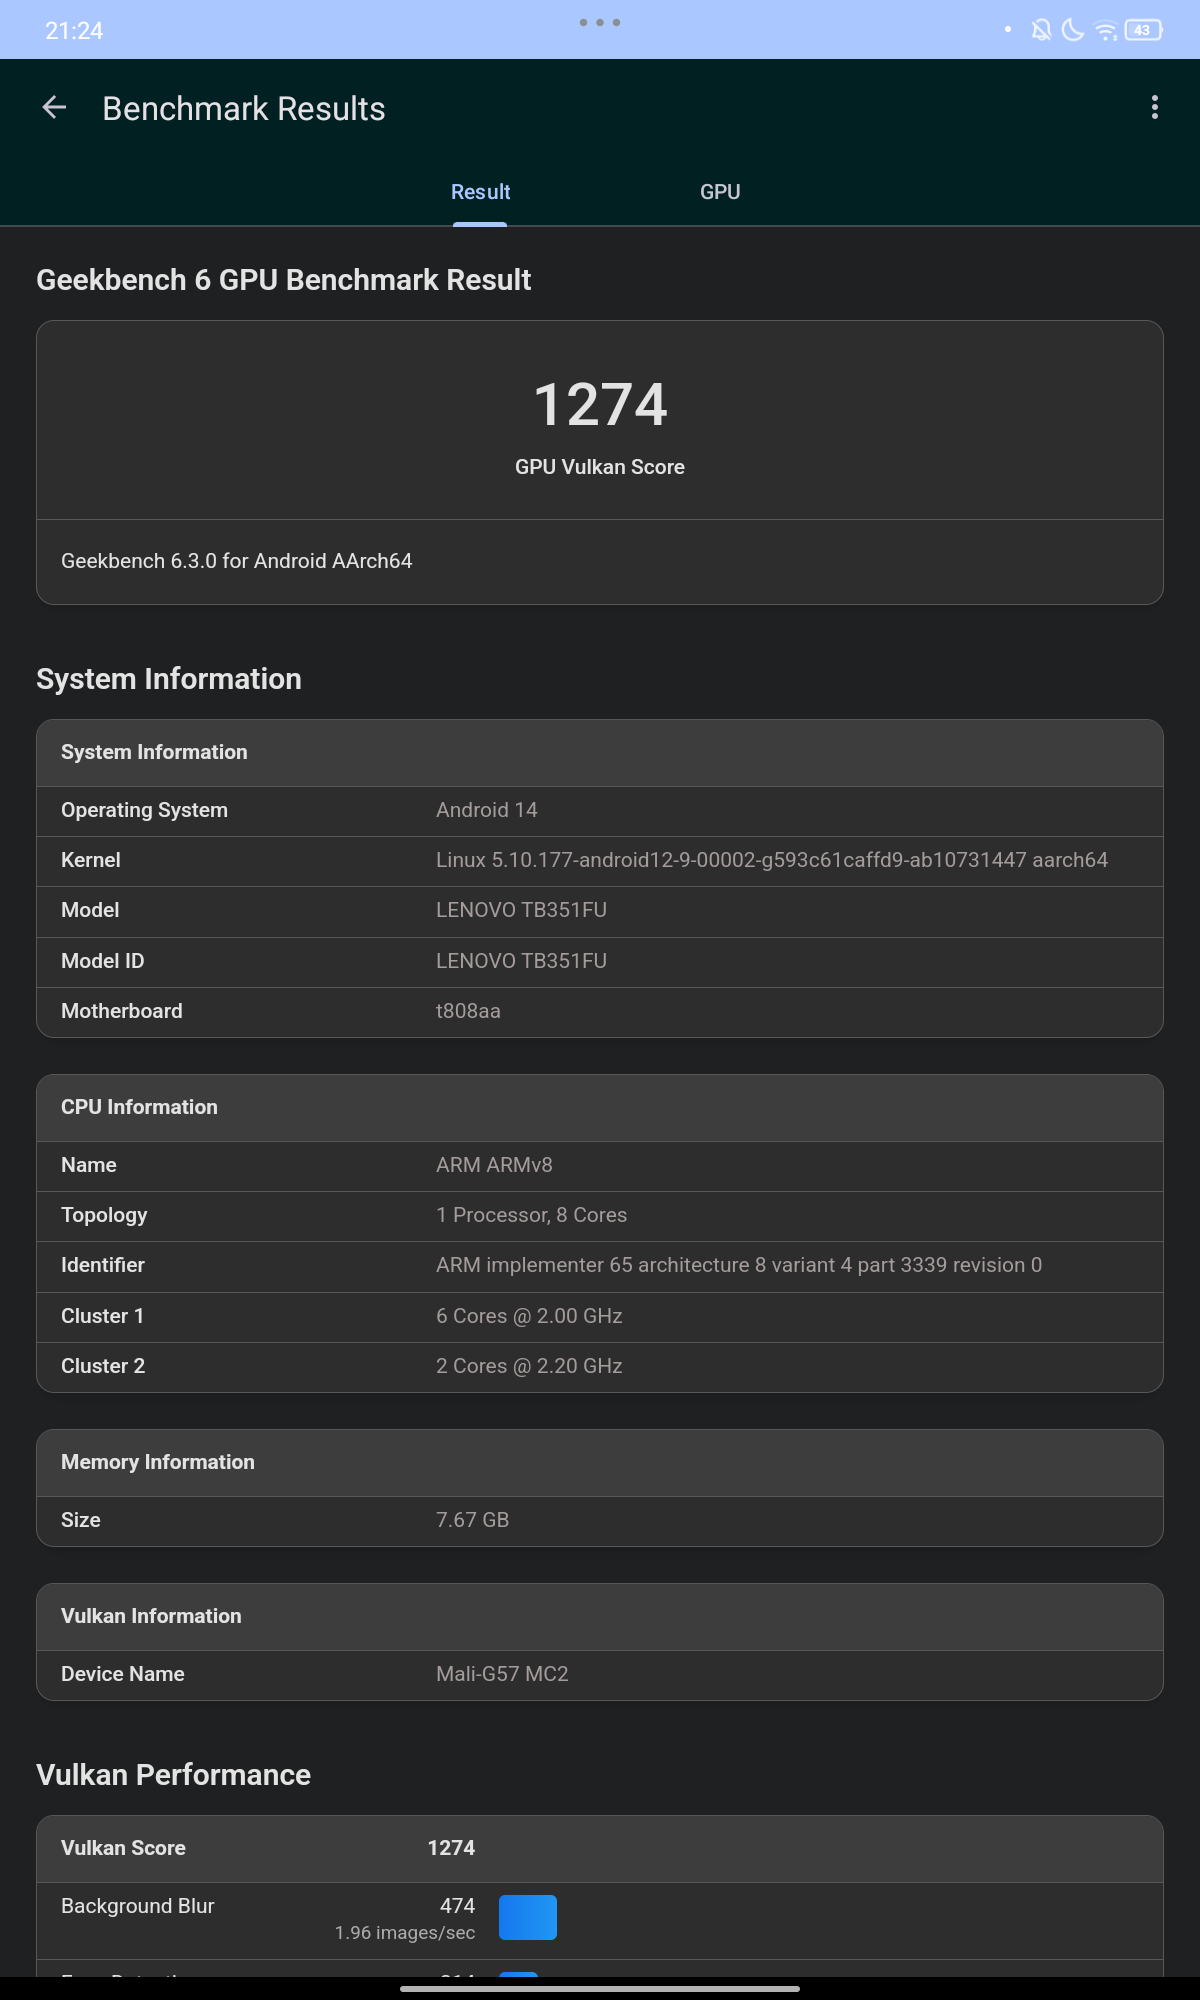Tap the 7.67 GB memory size value
The height and width of the screenshot is (2000, 1200).
[x=472, y=1520]
